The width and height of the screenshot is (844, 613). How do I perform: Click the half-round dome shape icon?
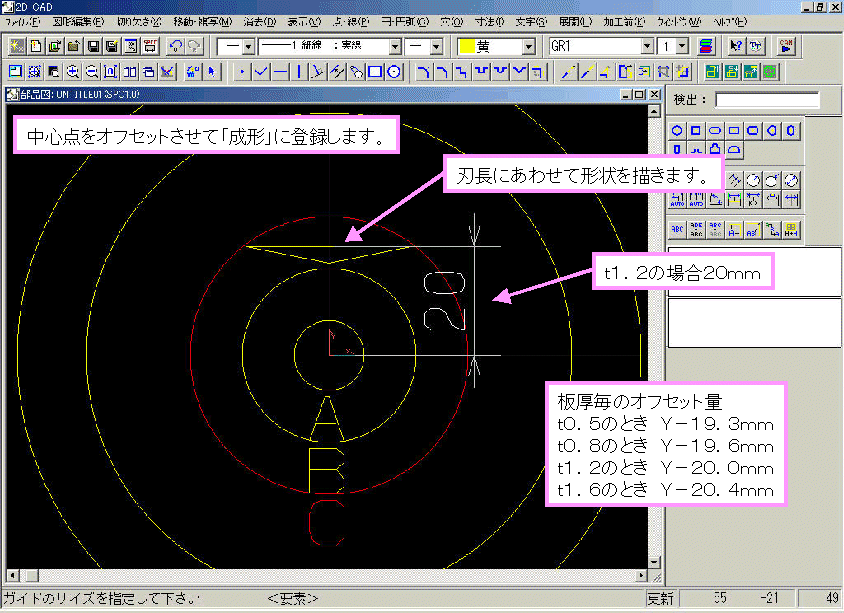734,150
